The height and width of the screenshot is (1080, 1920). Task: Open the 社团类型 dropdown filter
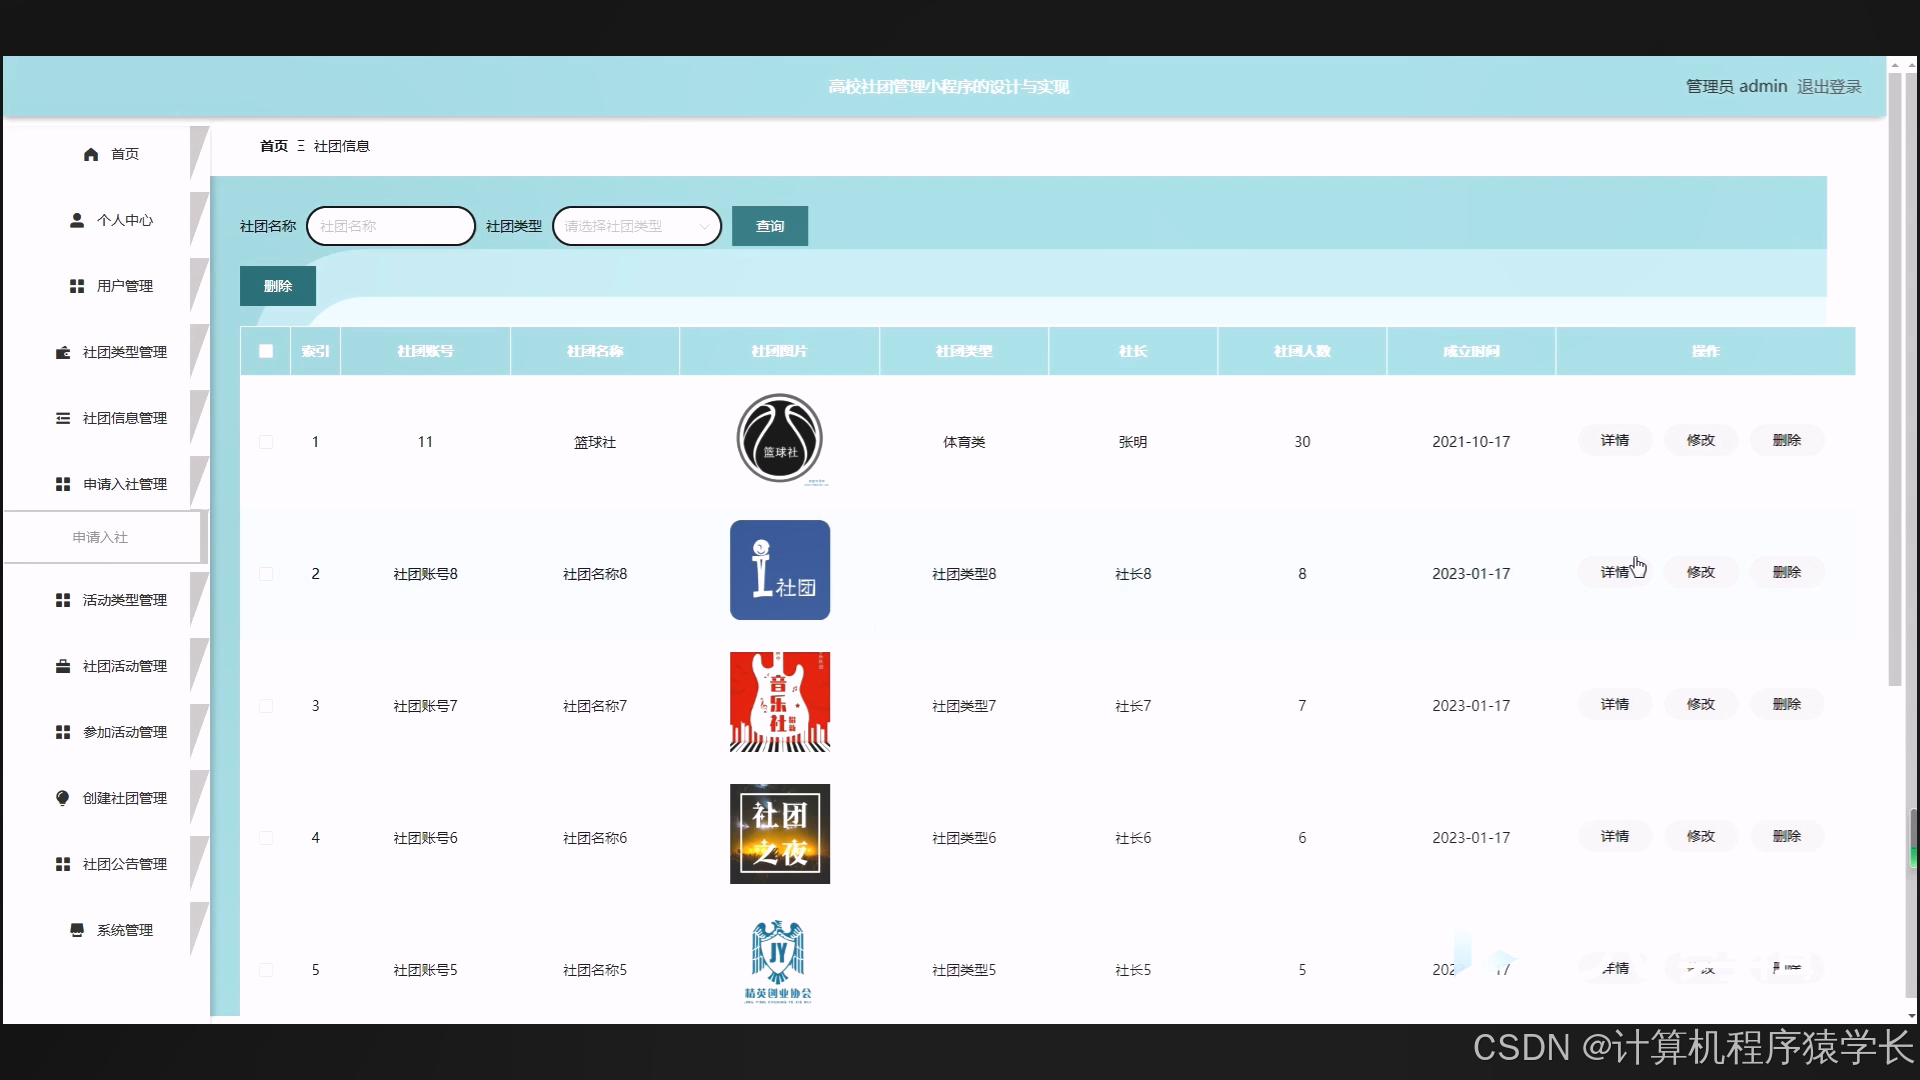(x=637, y=226)
